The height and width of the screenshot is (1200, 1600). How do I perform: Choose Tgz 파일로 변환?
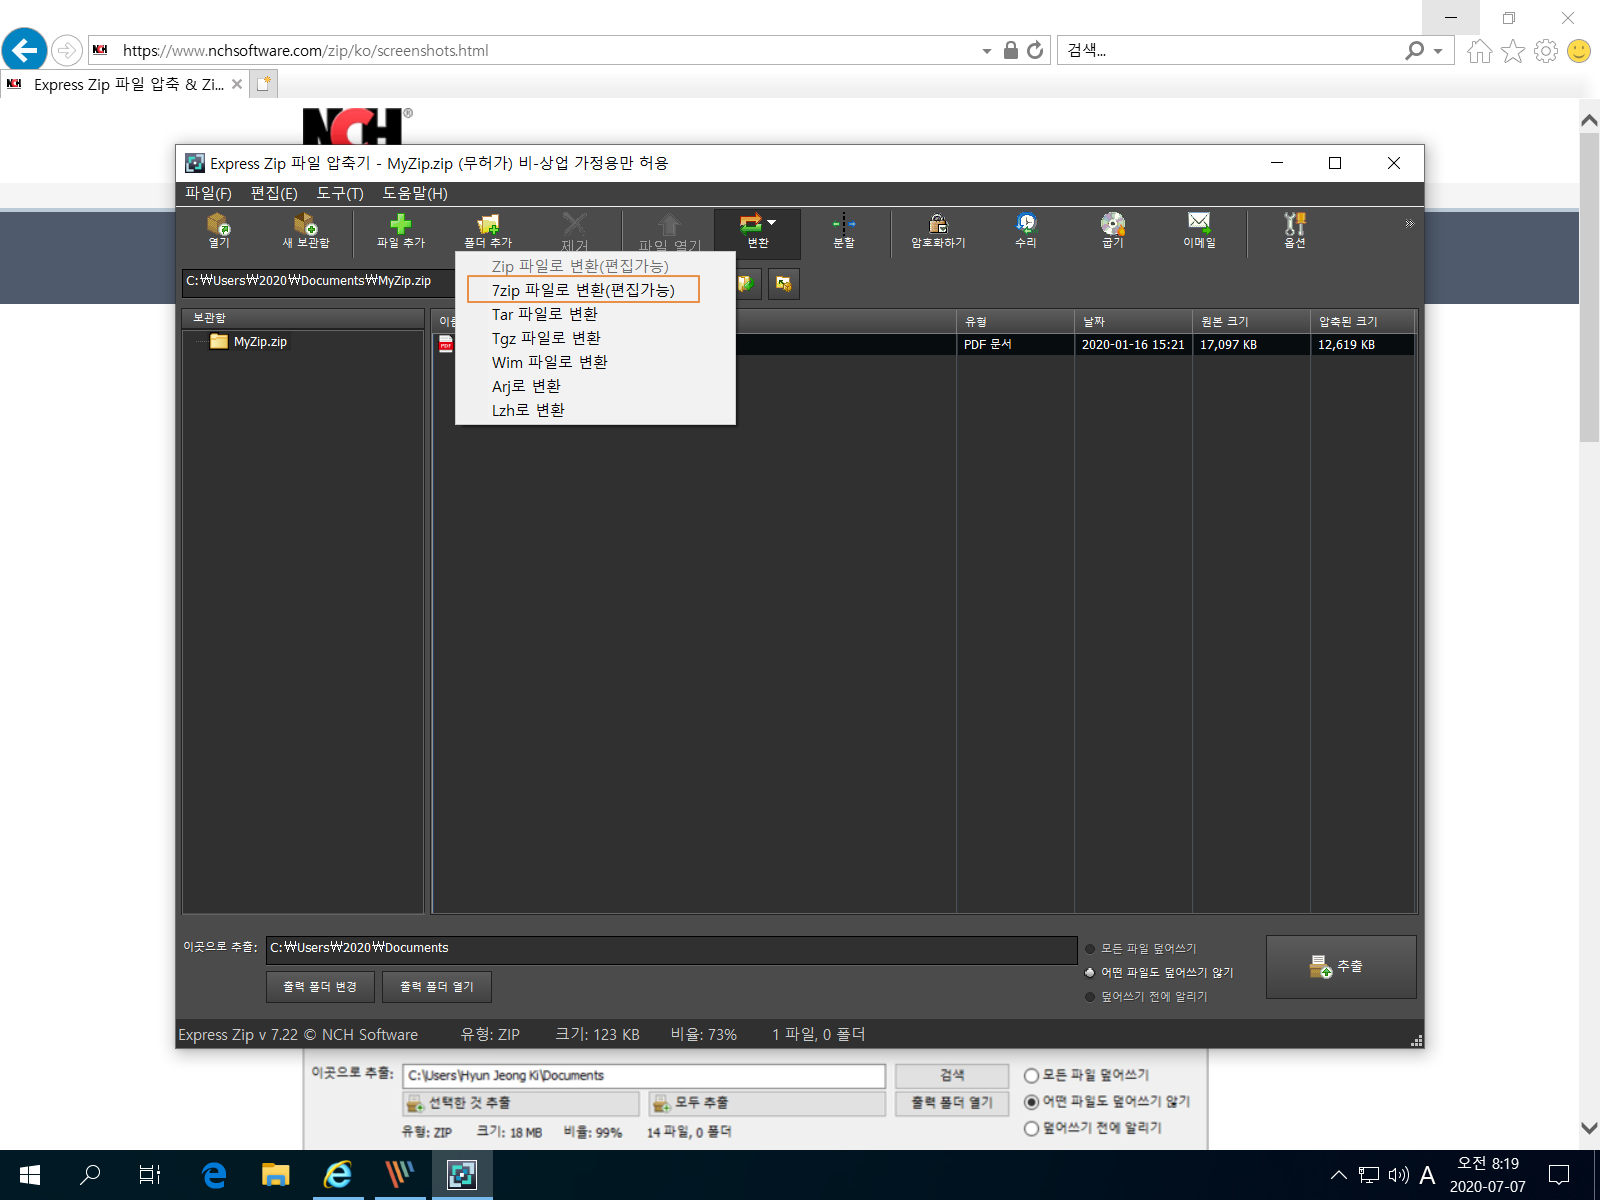pos(546,338)
